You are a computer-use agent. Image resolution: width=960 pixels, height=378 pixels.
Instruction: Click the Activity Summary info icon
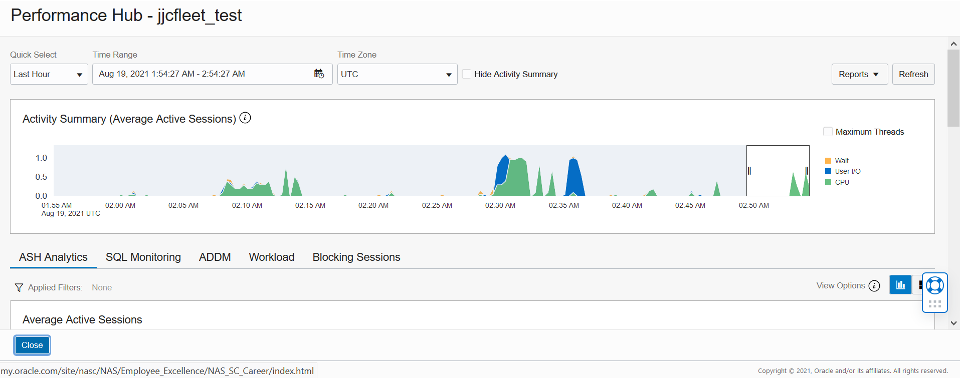[245, 118]
